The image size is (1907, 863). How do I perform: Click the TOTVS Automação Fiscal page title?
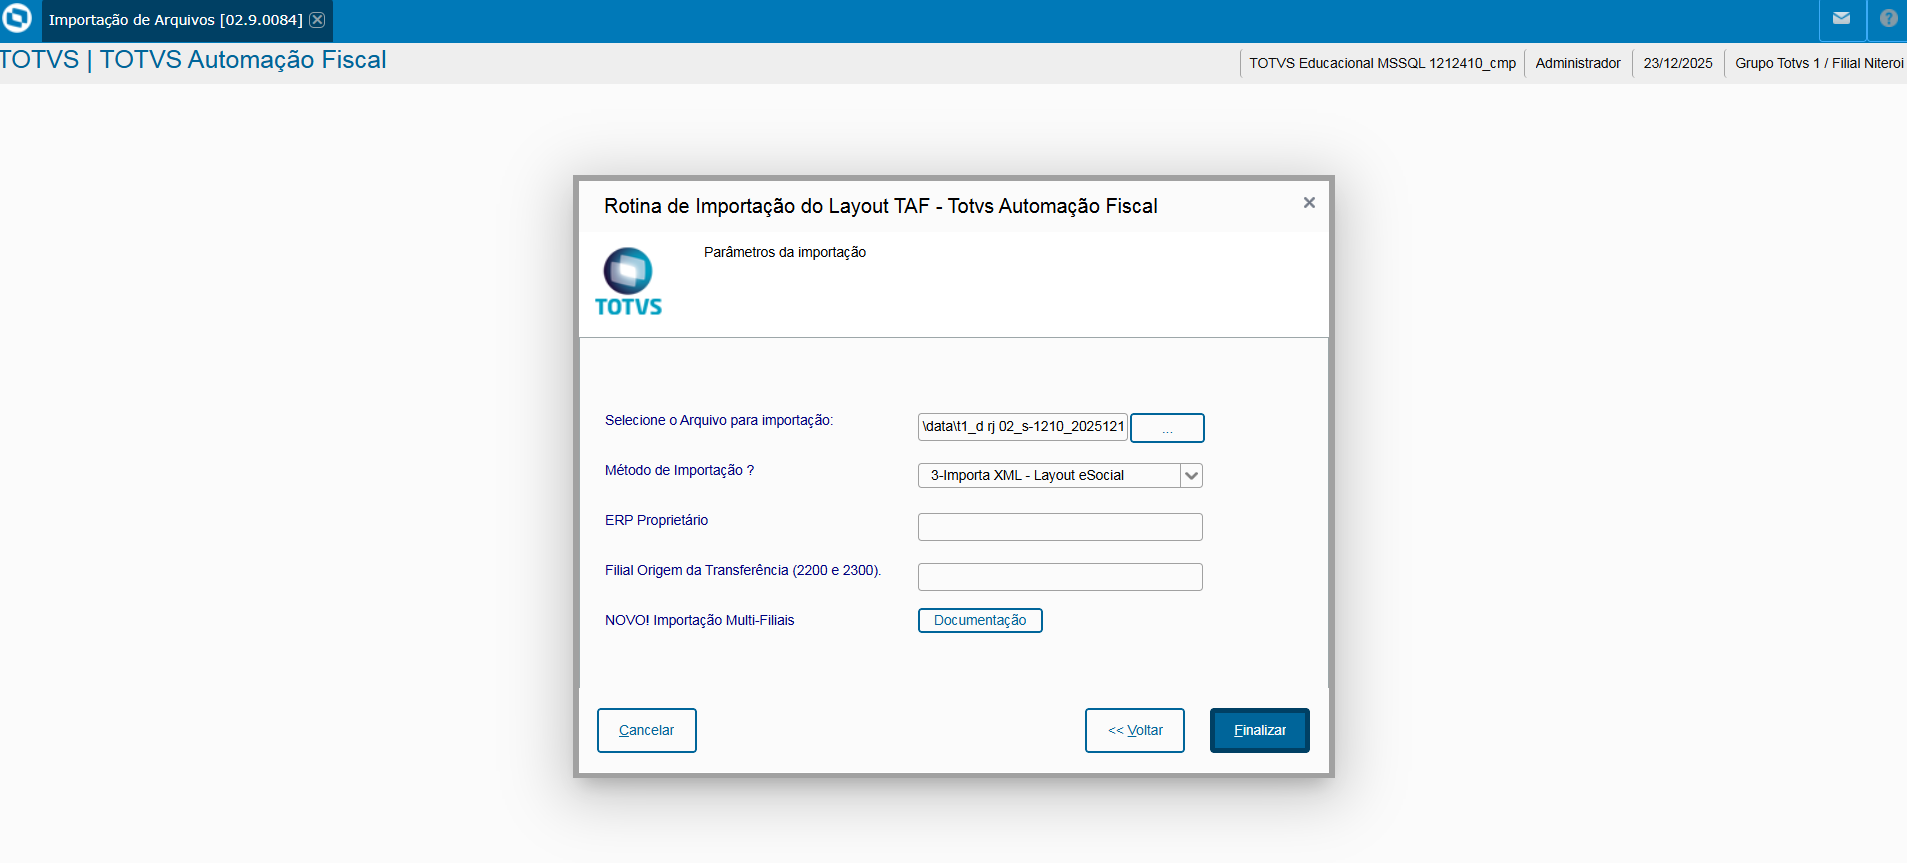pos(193,60)
